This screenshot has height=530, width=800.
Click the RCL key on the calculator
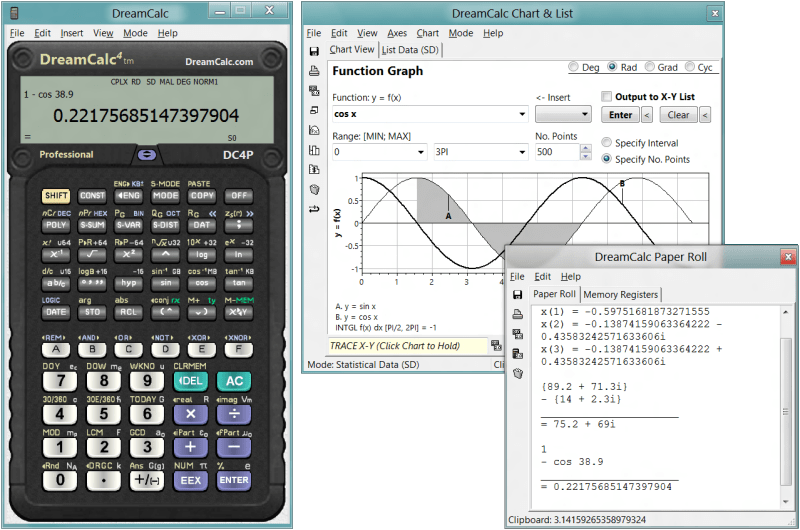(129, 312)
